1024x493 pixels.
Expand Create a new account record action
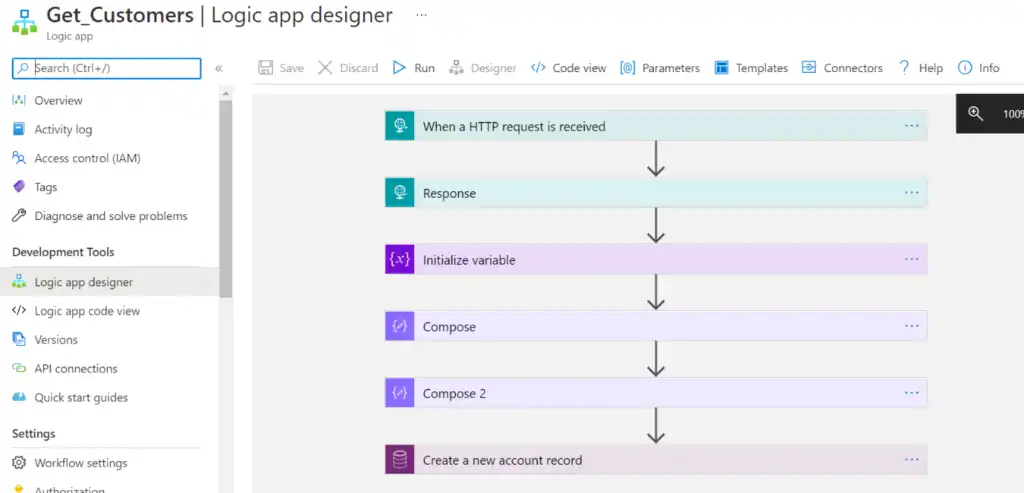[x=656, y=459]
